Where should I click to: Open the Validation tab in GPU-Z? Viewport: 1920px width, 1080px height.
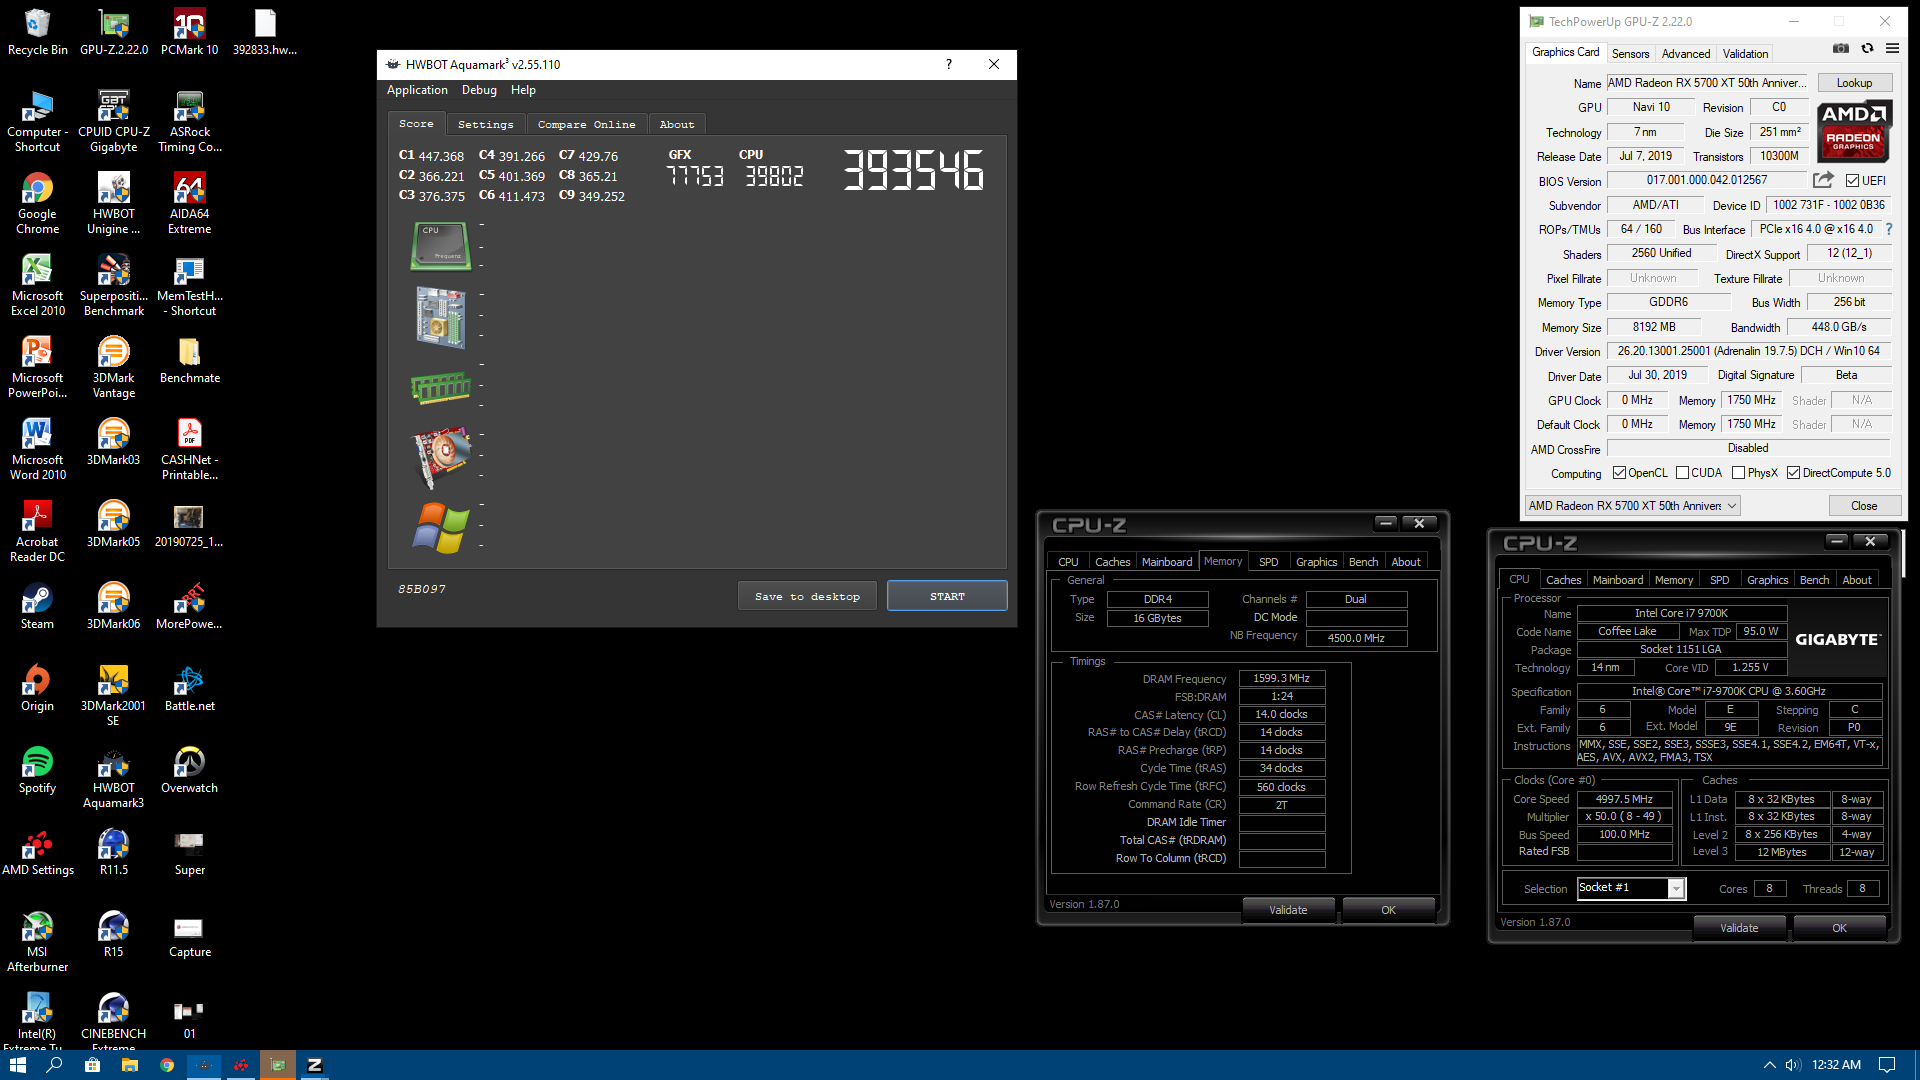[1745, 54]
